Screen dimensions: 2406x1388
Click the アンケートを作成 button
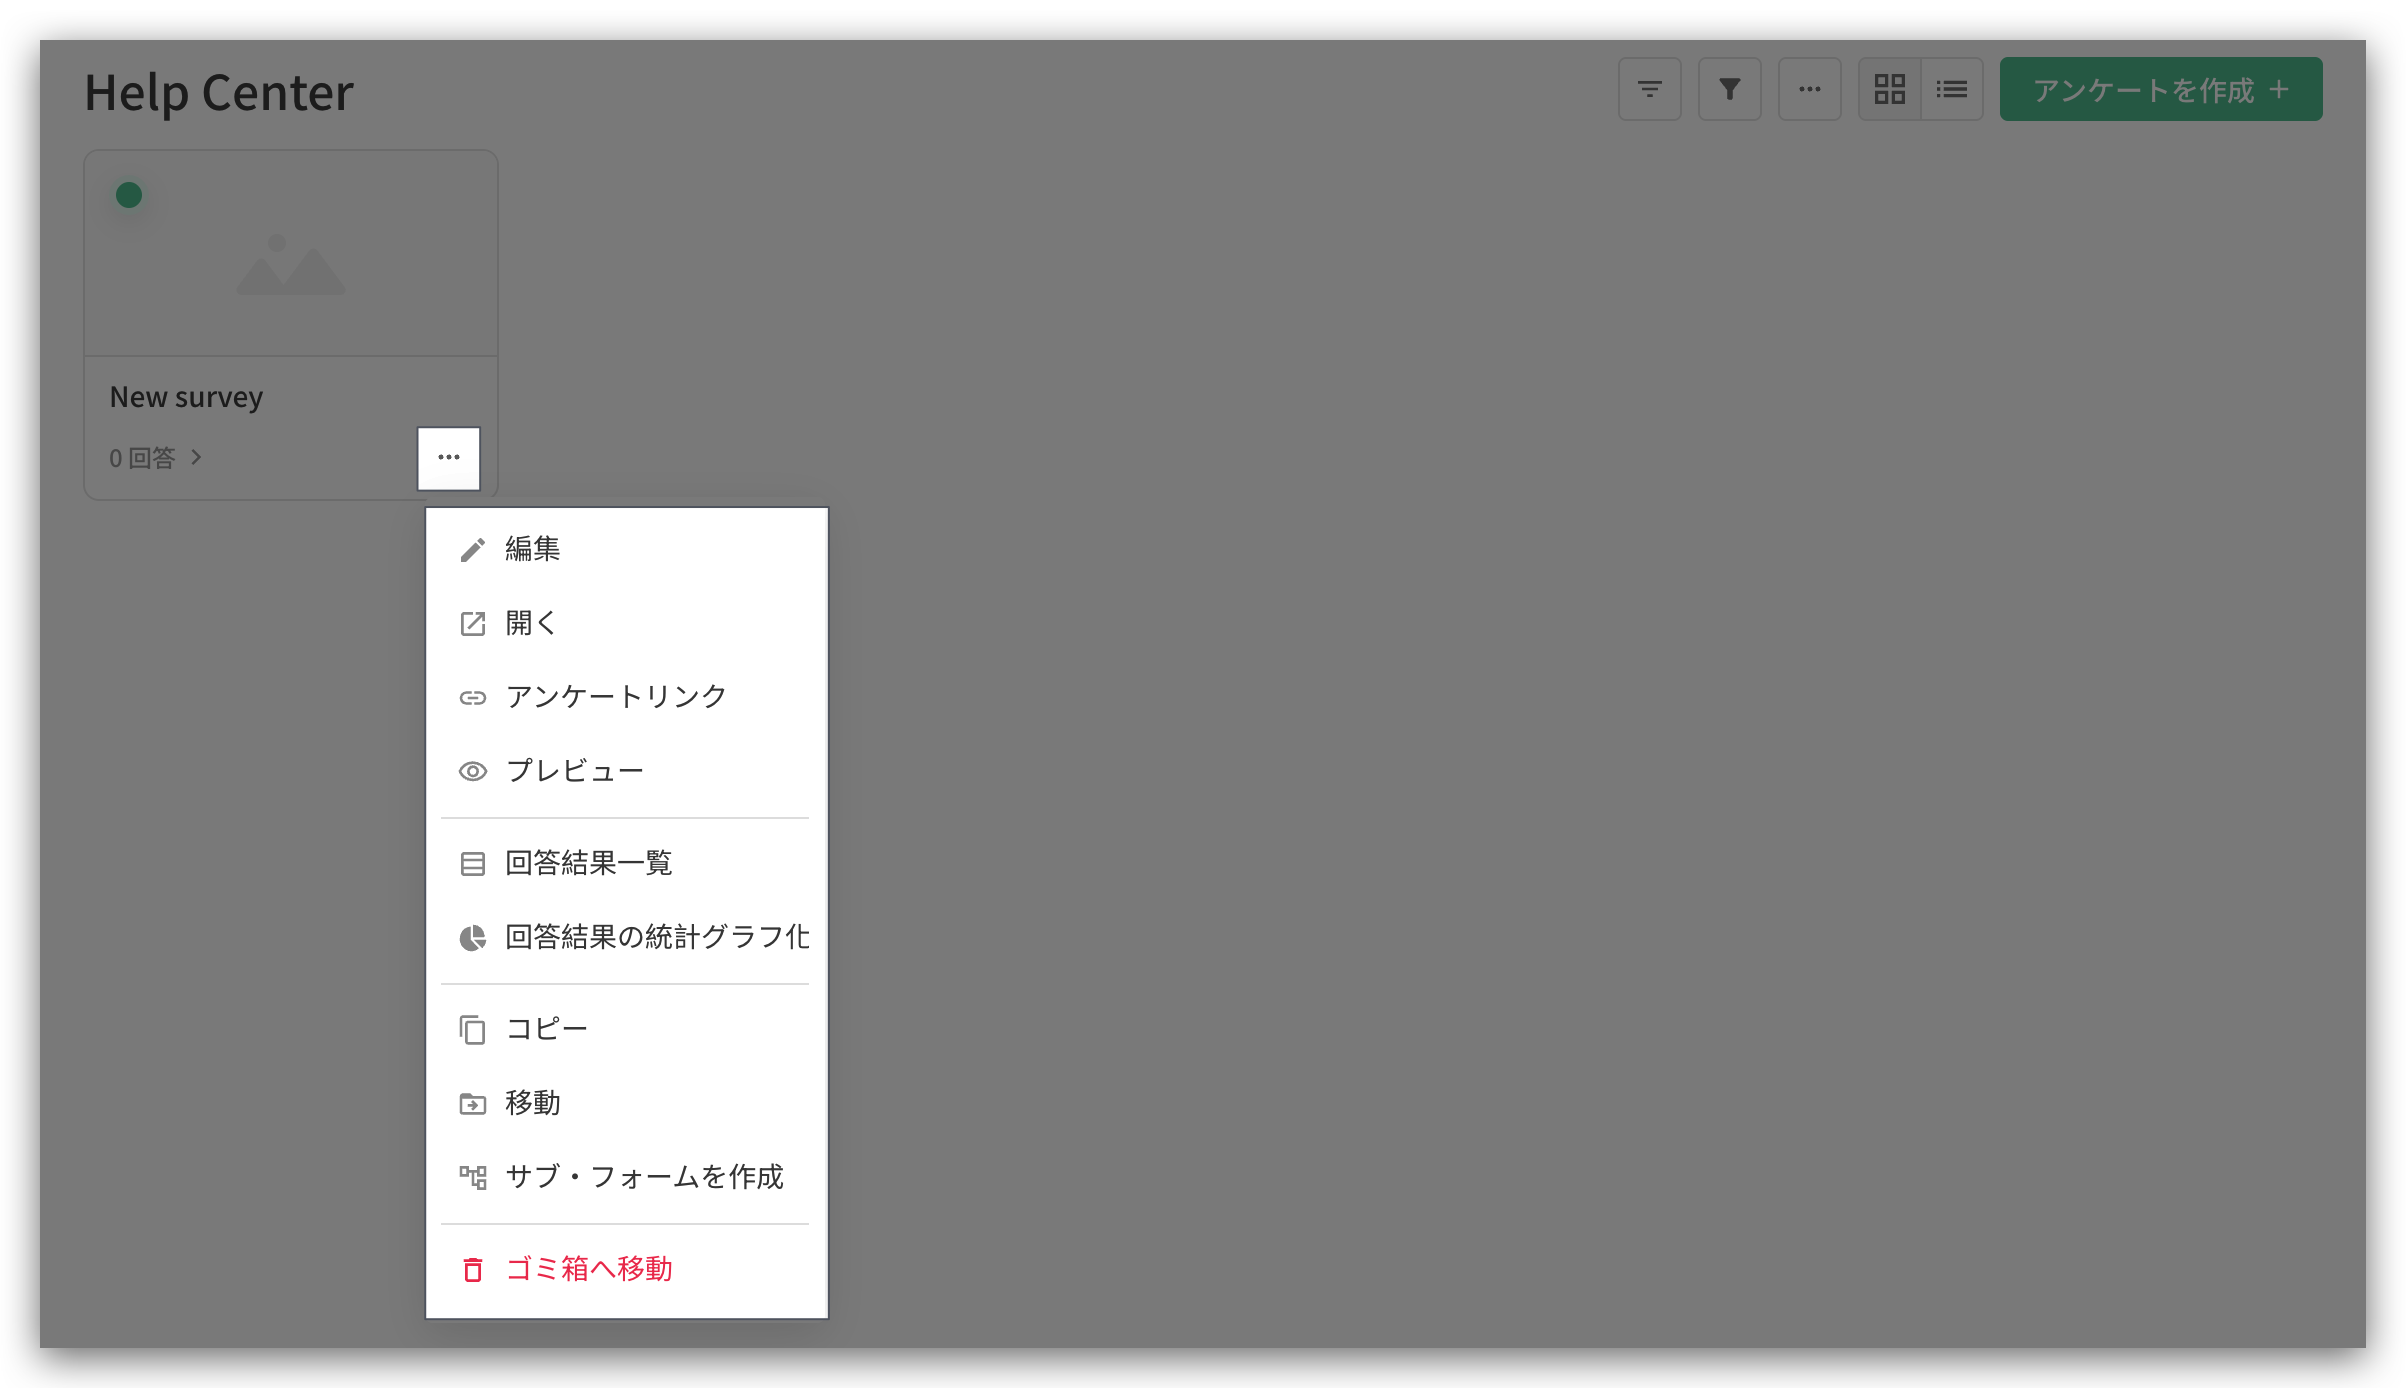pos(2160,90)
